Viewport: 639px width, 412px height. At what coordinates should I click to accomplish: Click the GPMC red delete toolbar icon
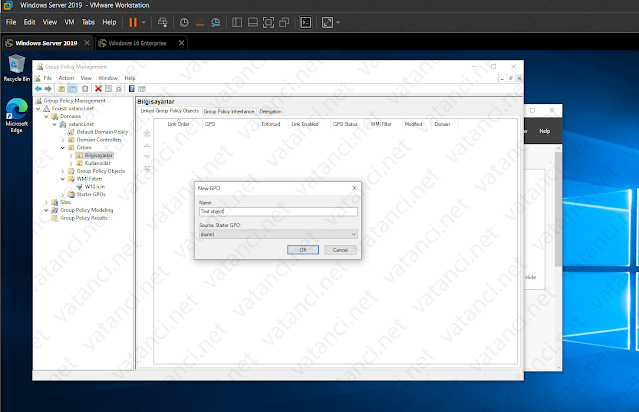(x=97, y=88)
